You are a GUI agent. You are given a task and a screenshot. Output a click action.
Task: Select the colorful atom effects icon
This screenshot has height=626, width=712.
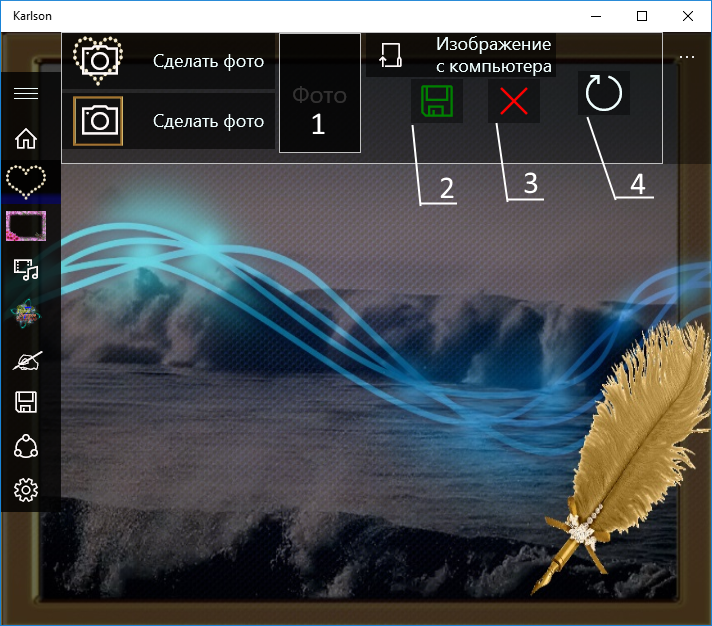point(26,314)
